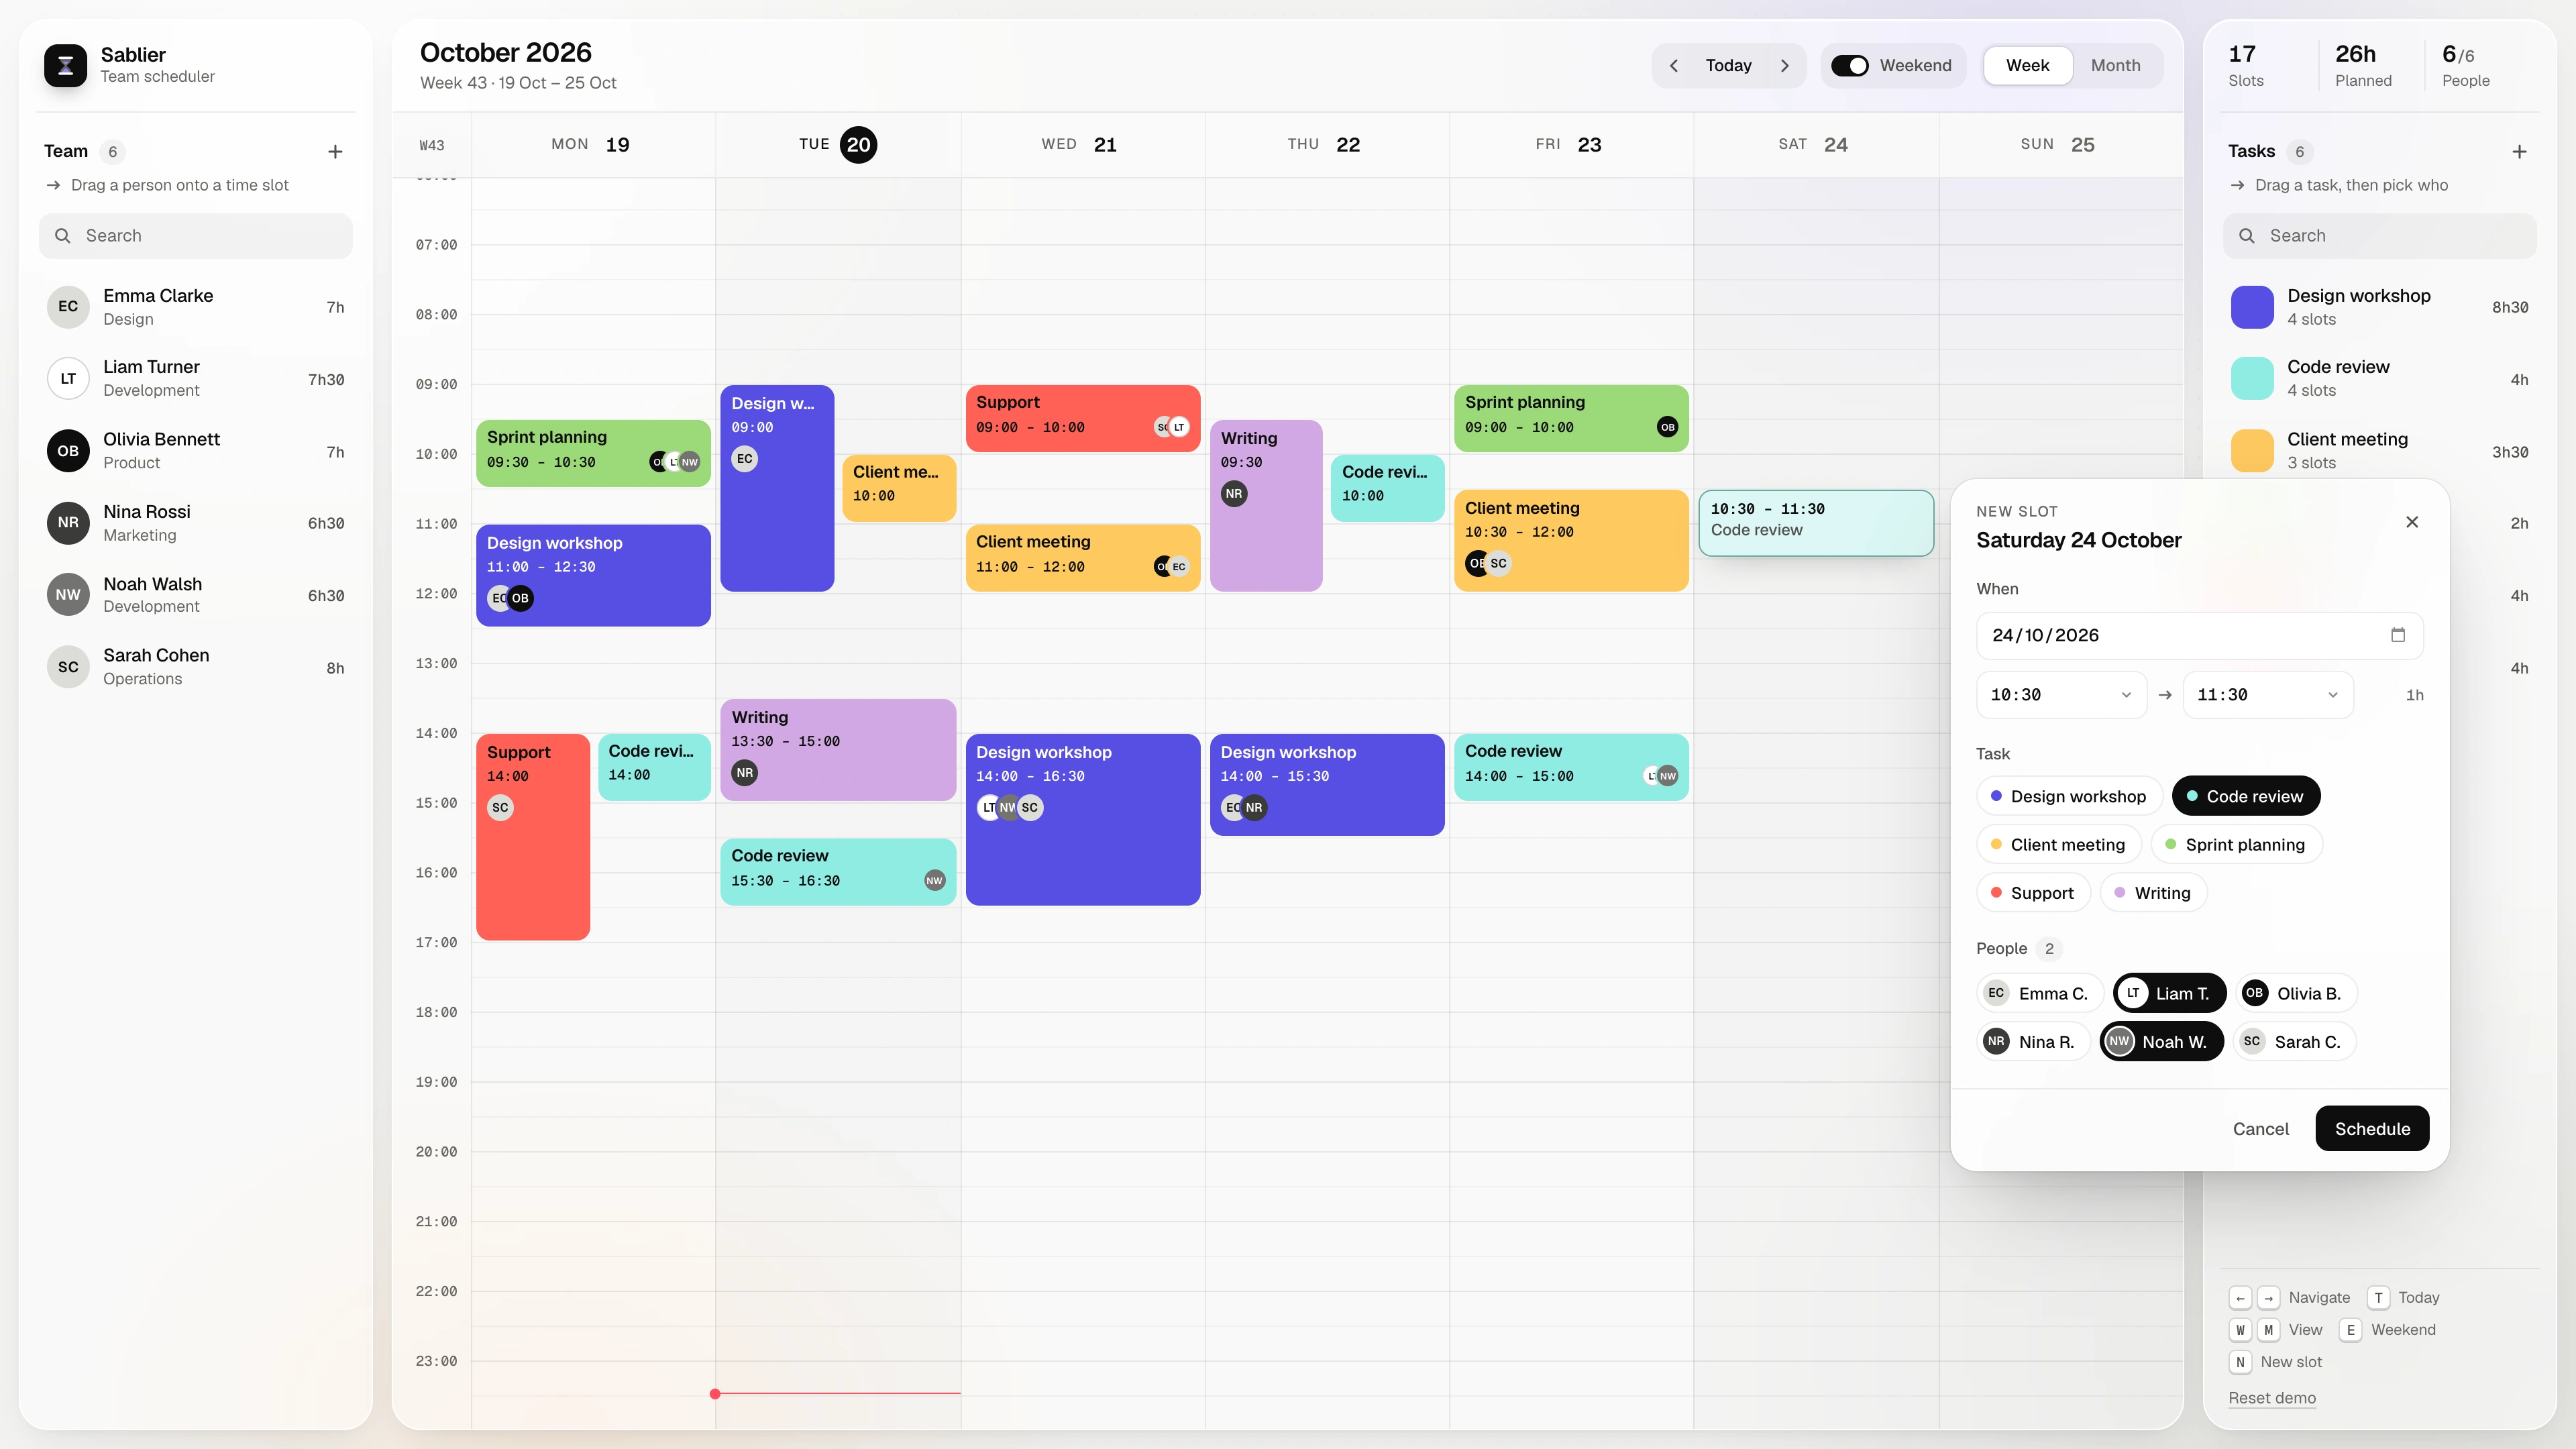Go to previous week arrow
Screen dimensions: 2576x1449
coord(1674,65)
